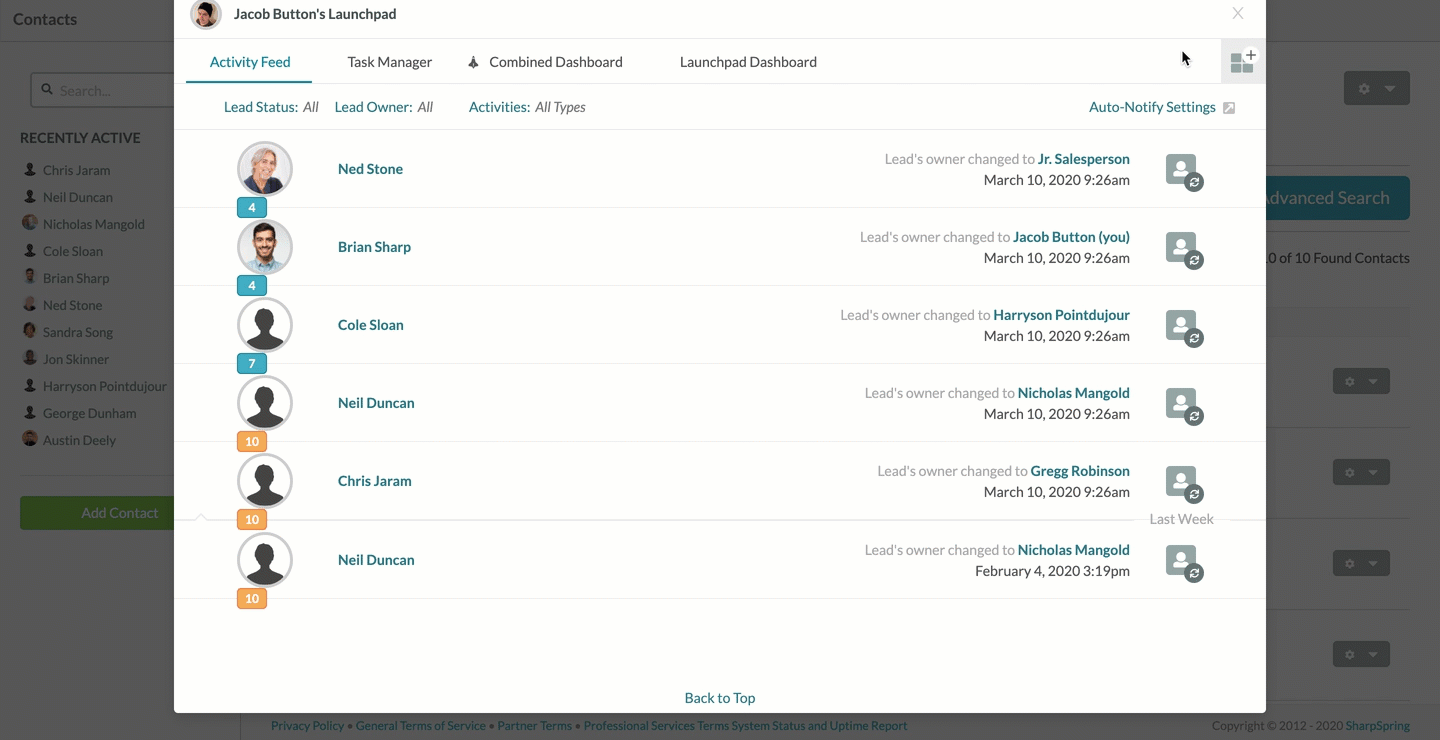Open the Lead Owner filter dropdown
The height and width of the screenshot is (740, 1440).
pos(384,107)
